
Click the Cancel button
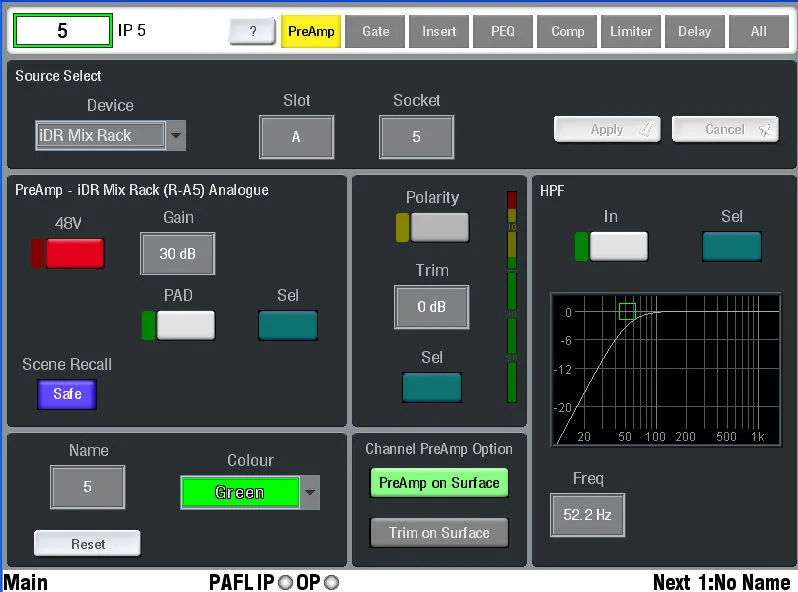coord(725,129)
